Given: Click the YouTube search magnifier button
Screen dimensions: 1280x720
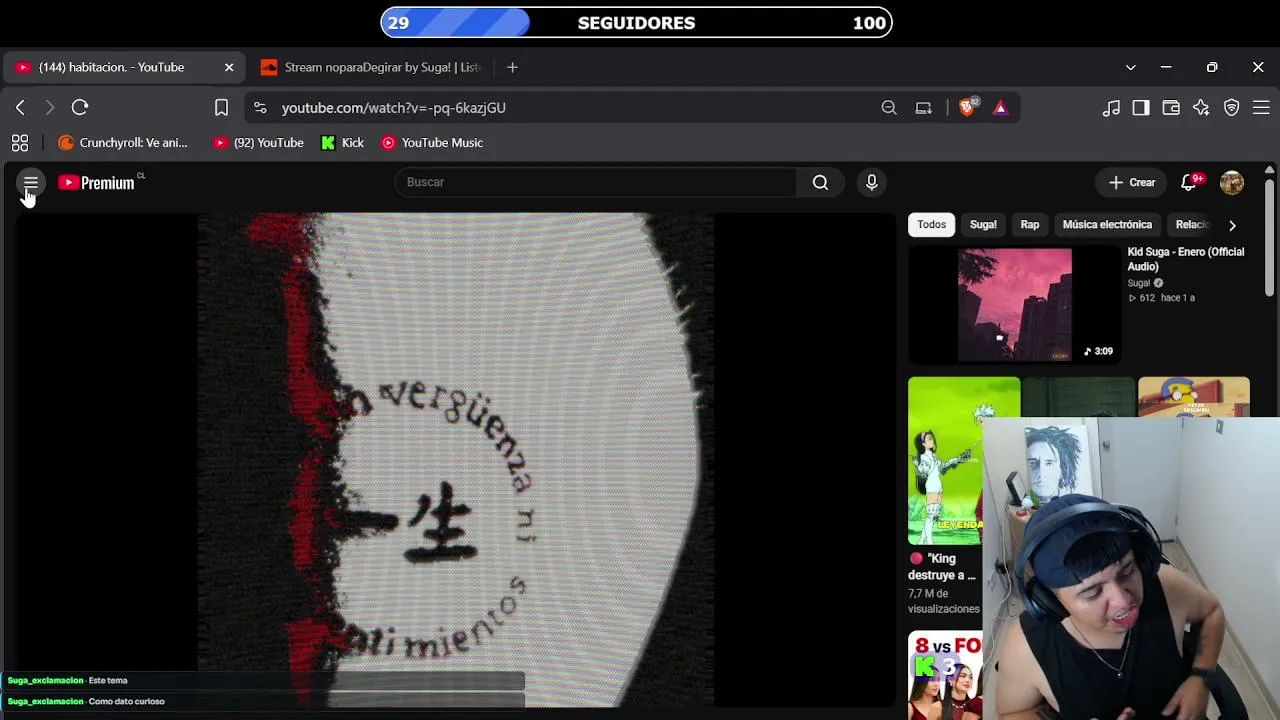Looking at the screenshot, I should coord(820,182).
